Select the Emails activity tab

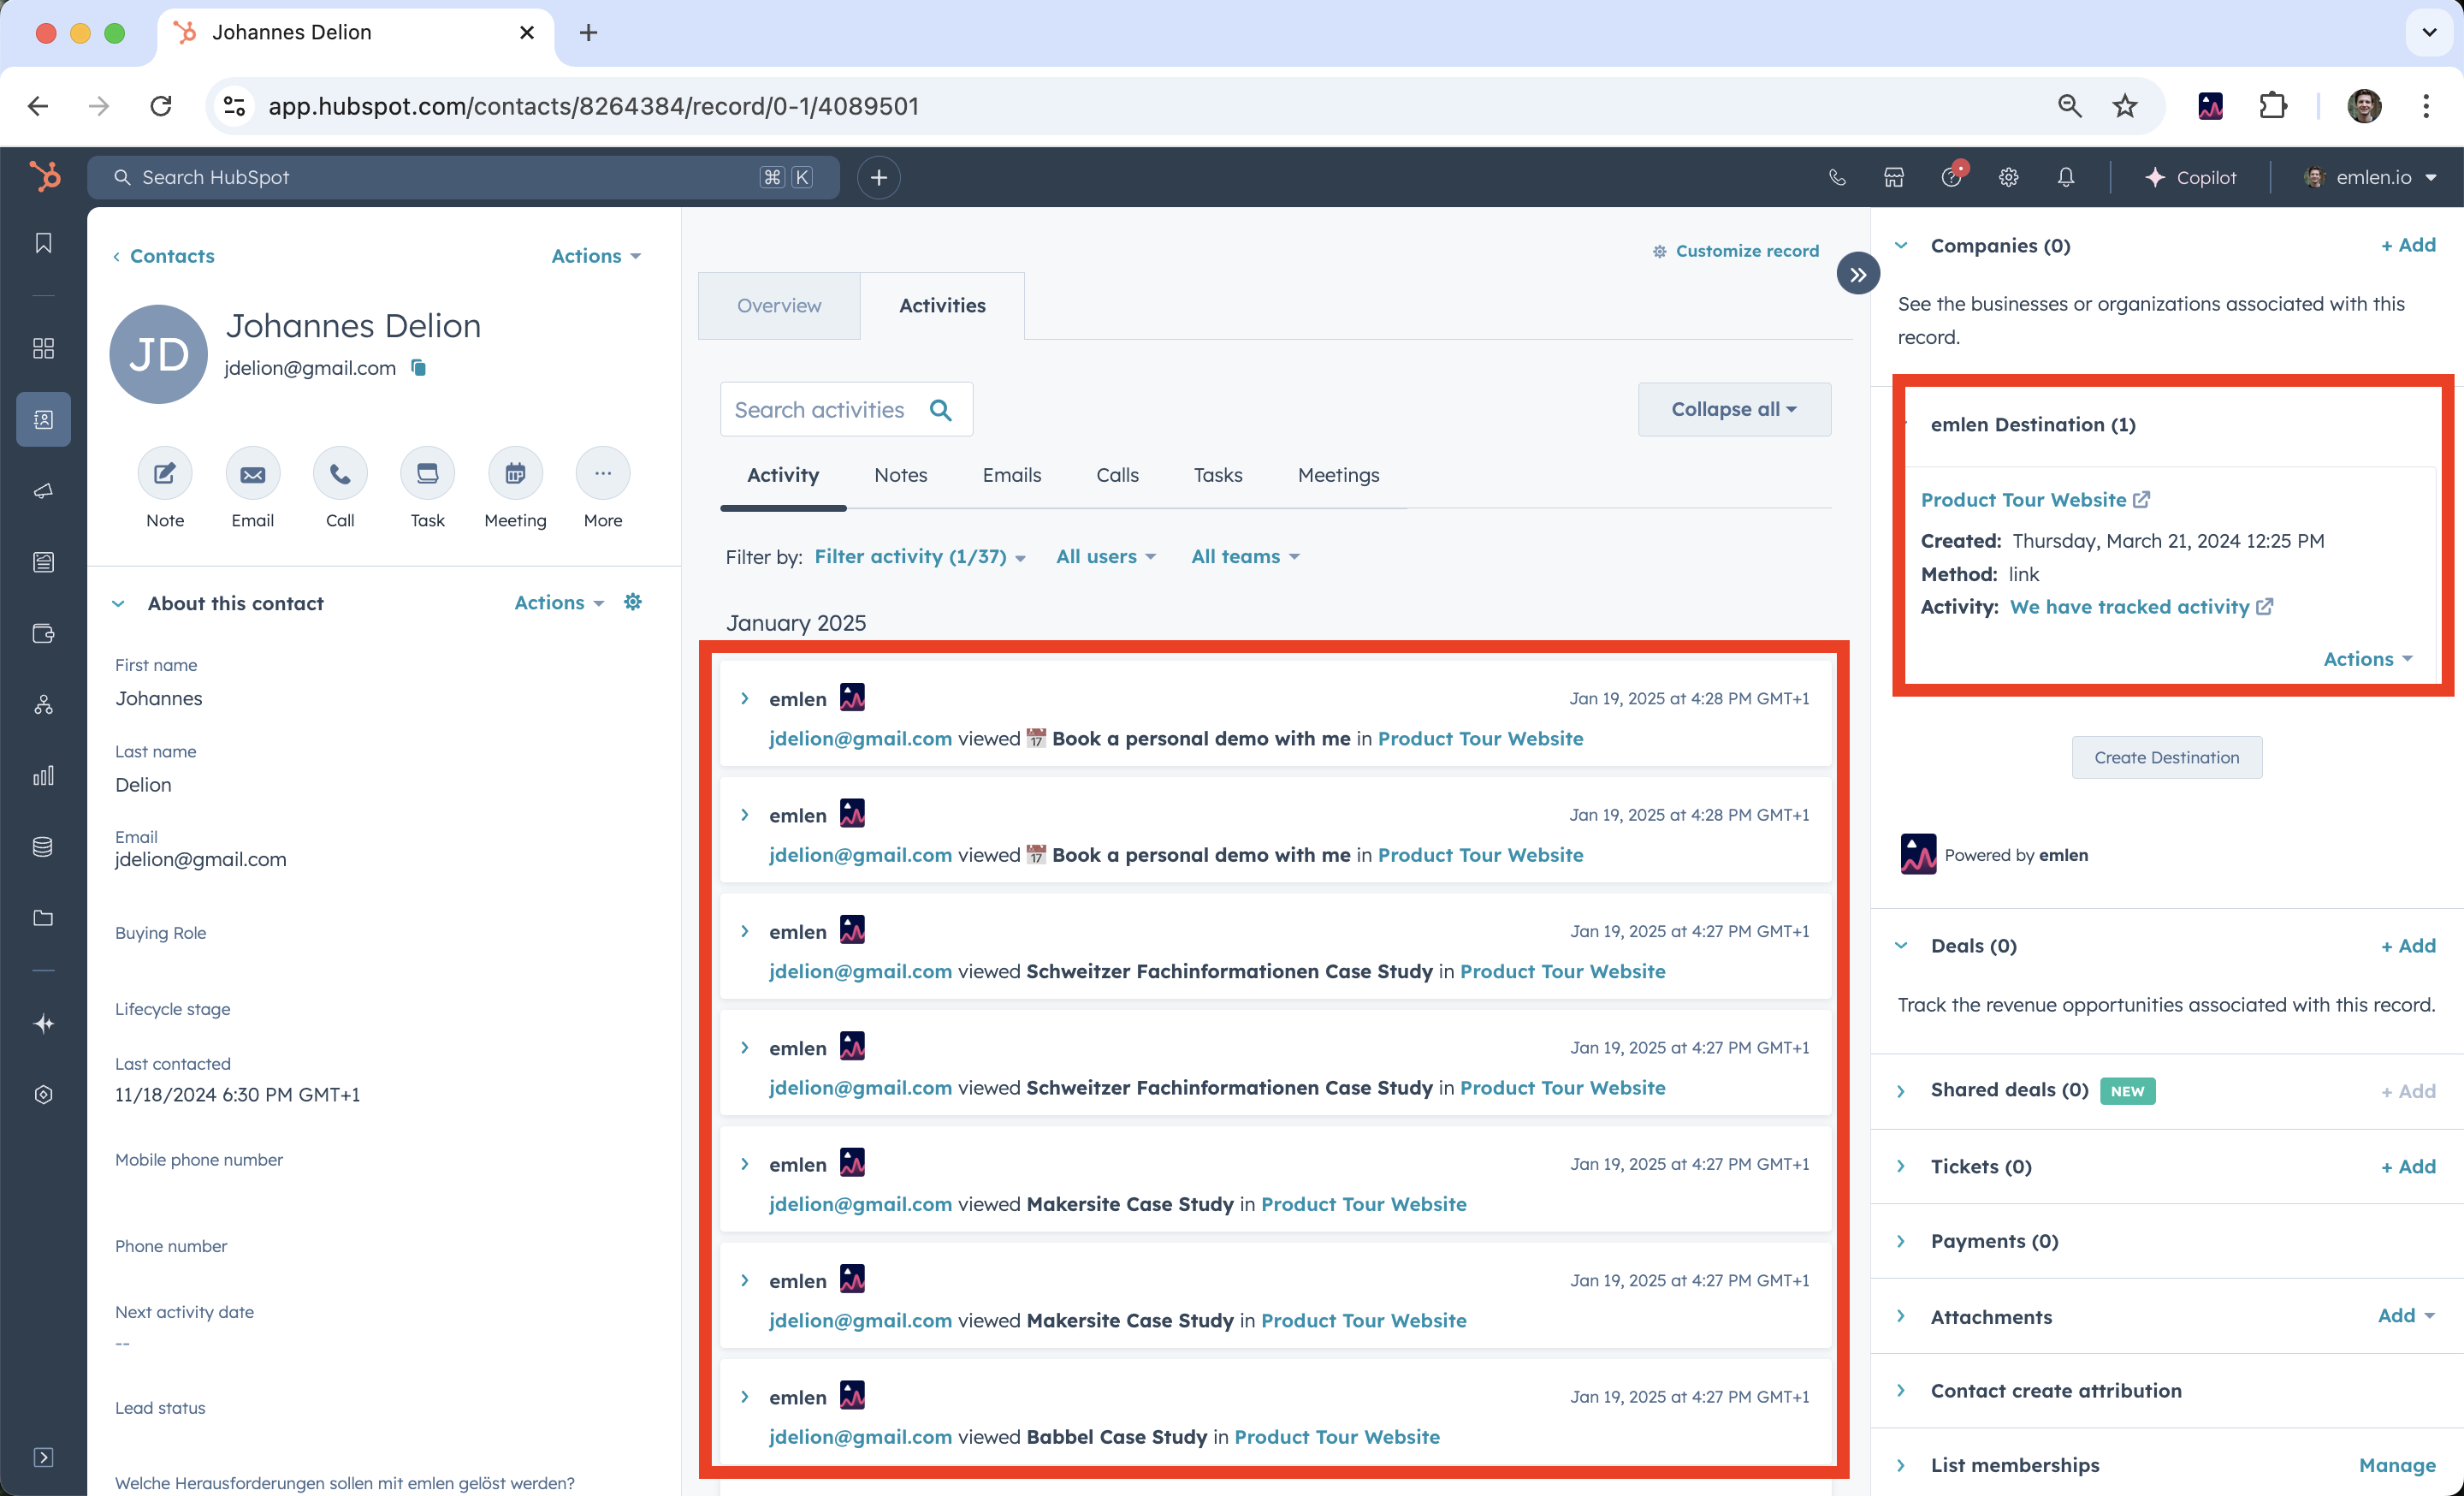tap(1011, 475)
